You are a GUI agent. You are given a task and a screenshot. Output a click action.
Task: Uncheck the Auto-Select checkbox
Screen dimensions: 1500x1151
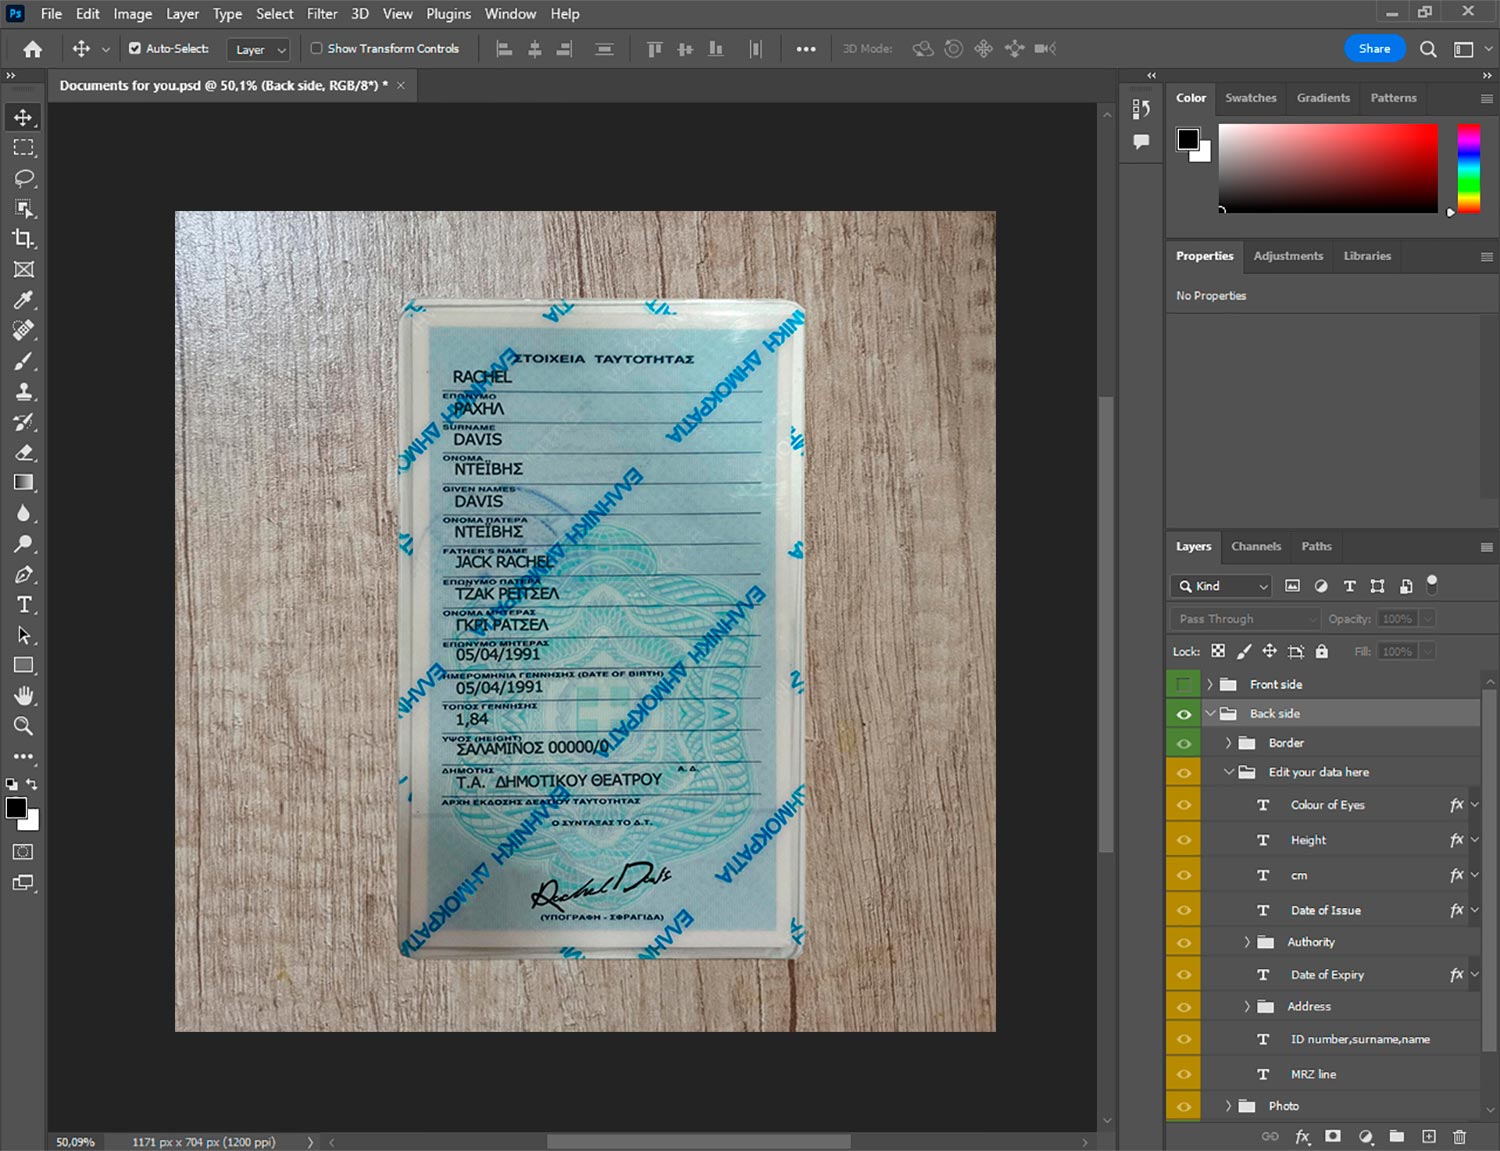pos(135,48)
